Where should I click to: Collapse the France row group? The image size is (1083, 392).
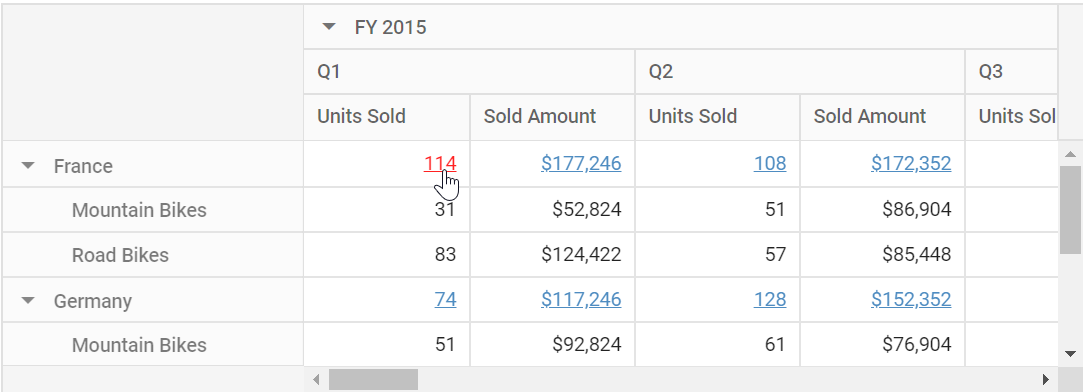[x=28, y=166]
